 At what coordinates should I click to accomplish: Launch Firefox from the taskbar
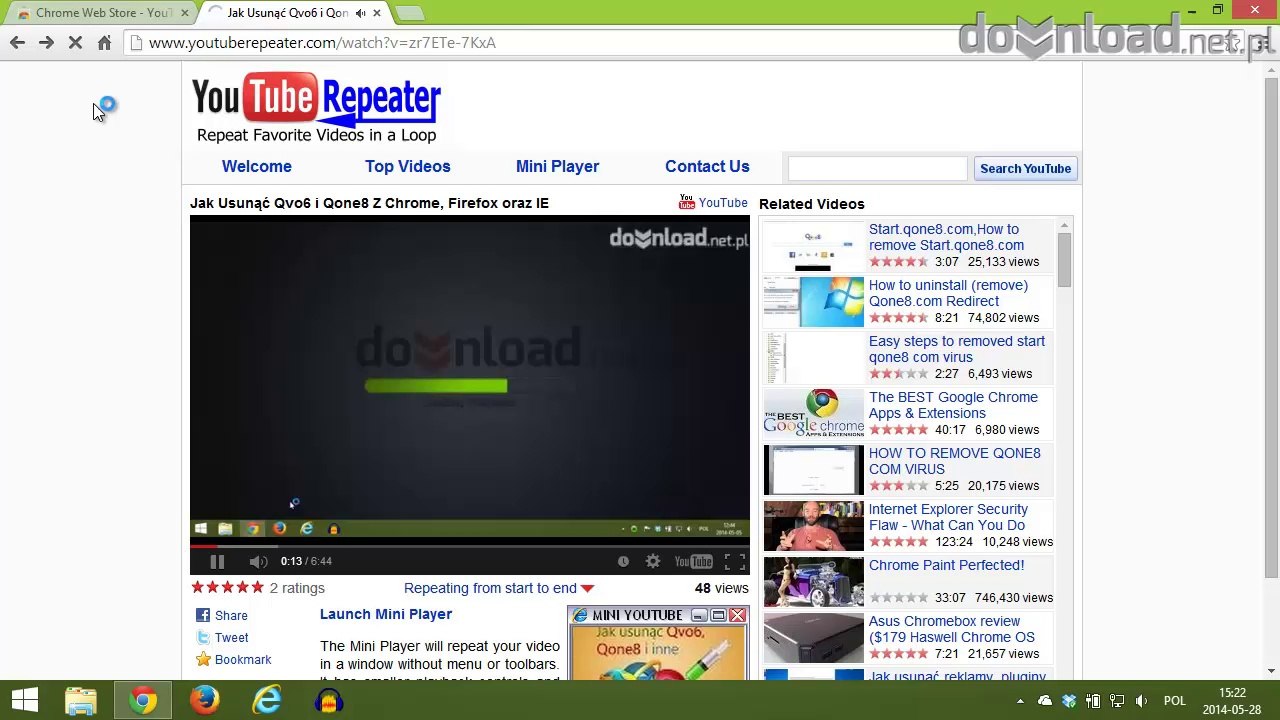205,701
